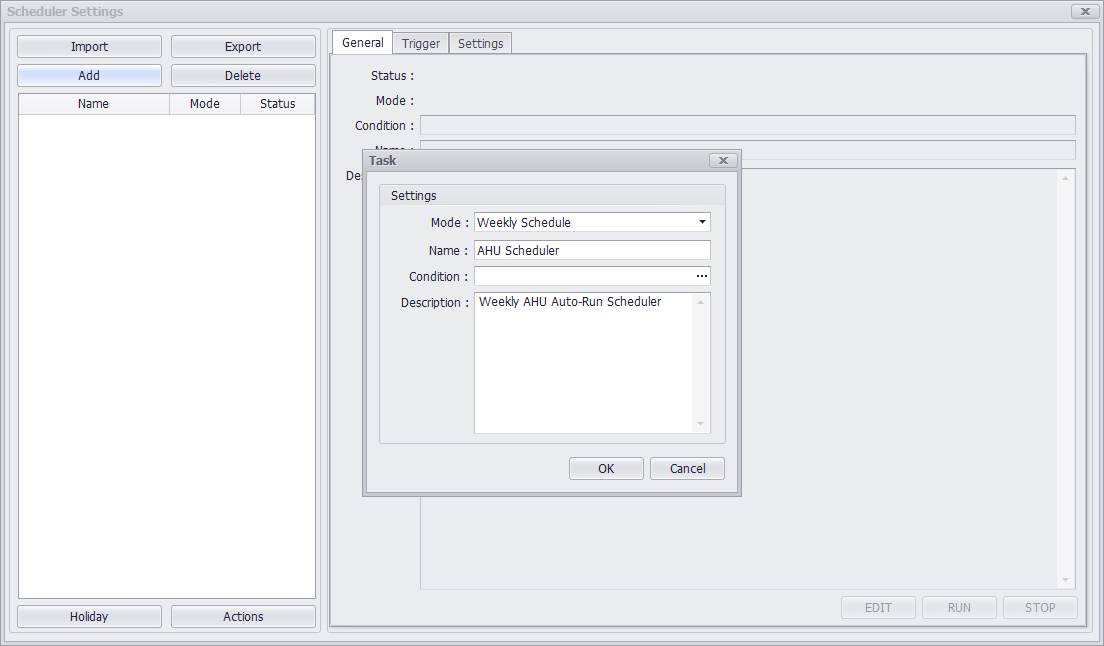Click the Condition ellipsis browse button
Viewport: 1104px width, 646px height.
[x=702, y=276]
